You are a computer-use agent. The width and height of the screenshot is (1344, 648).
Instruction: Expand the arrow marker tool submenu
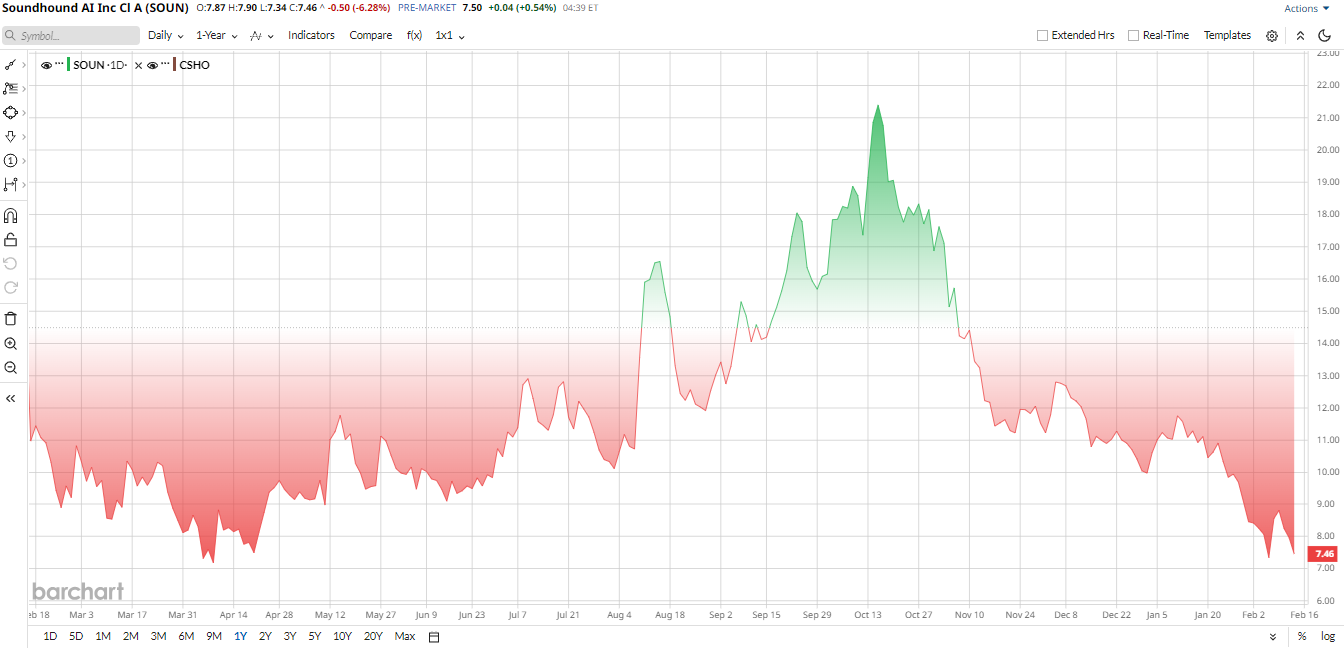coord(23,137)
